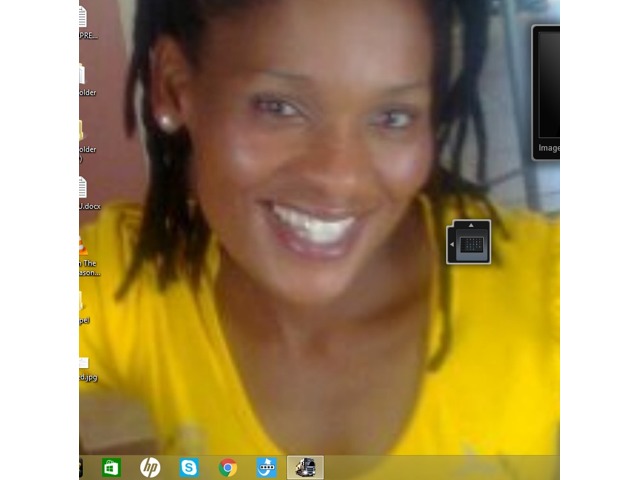Open the Windows Store taskbar icon
This screenshot has height=480, width=640.
tap(112, 467)
